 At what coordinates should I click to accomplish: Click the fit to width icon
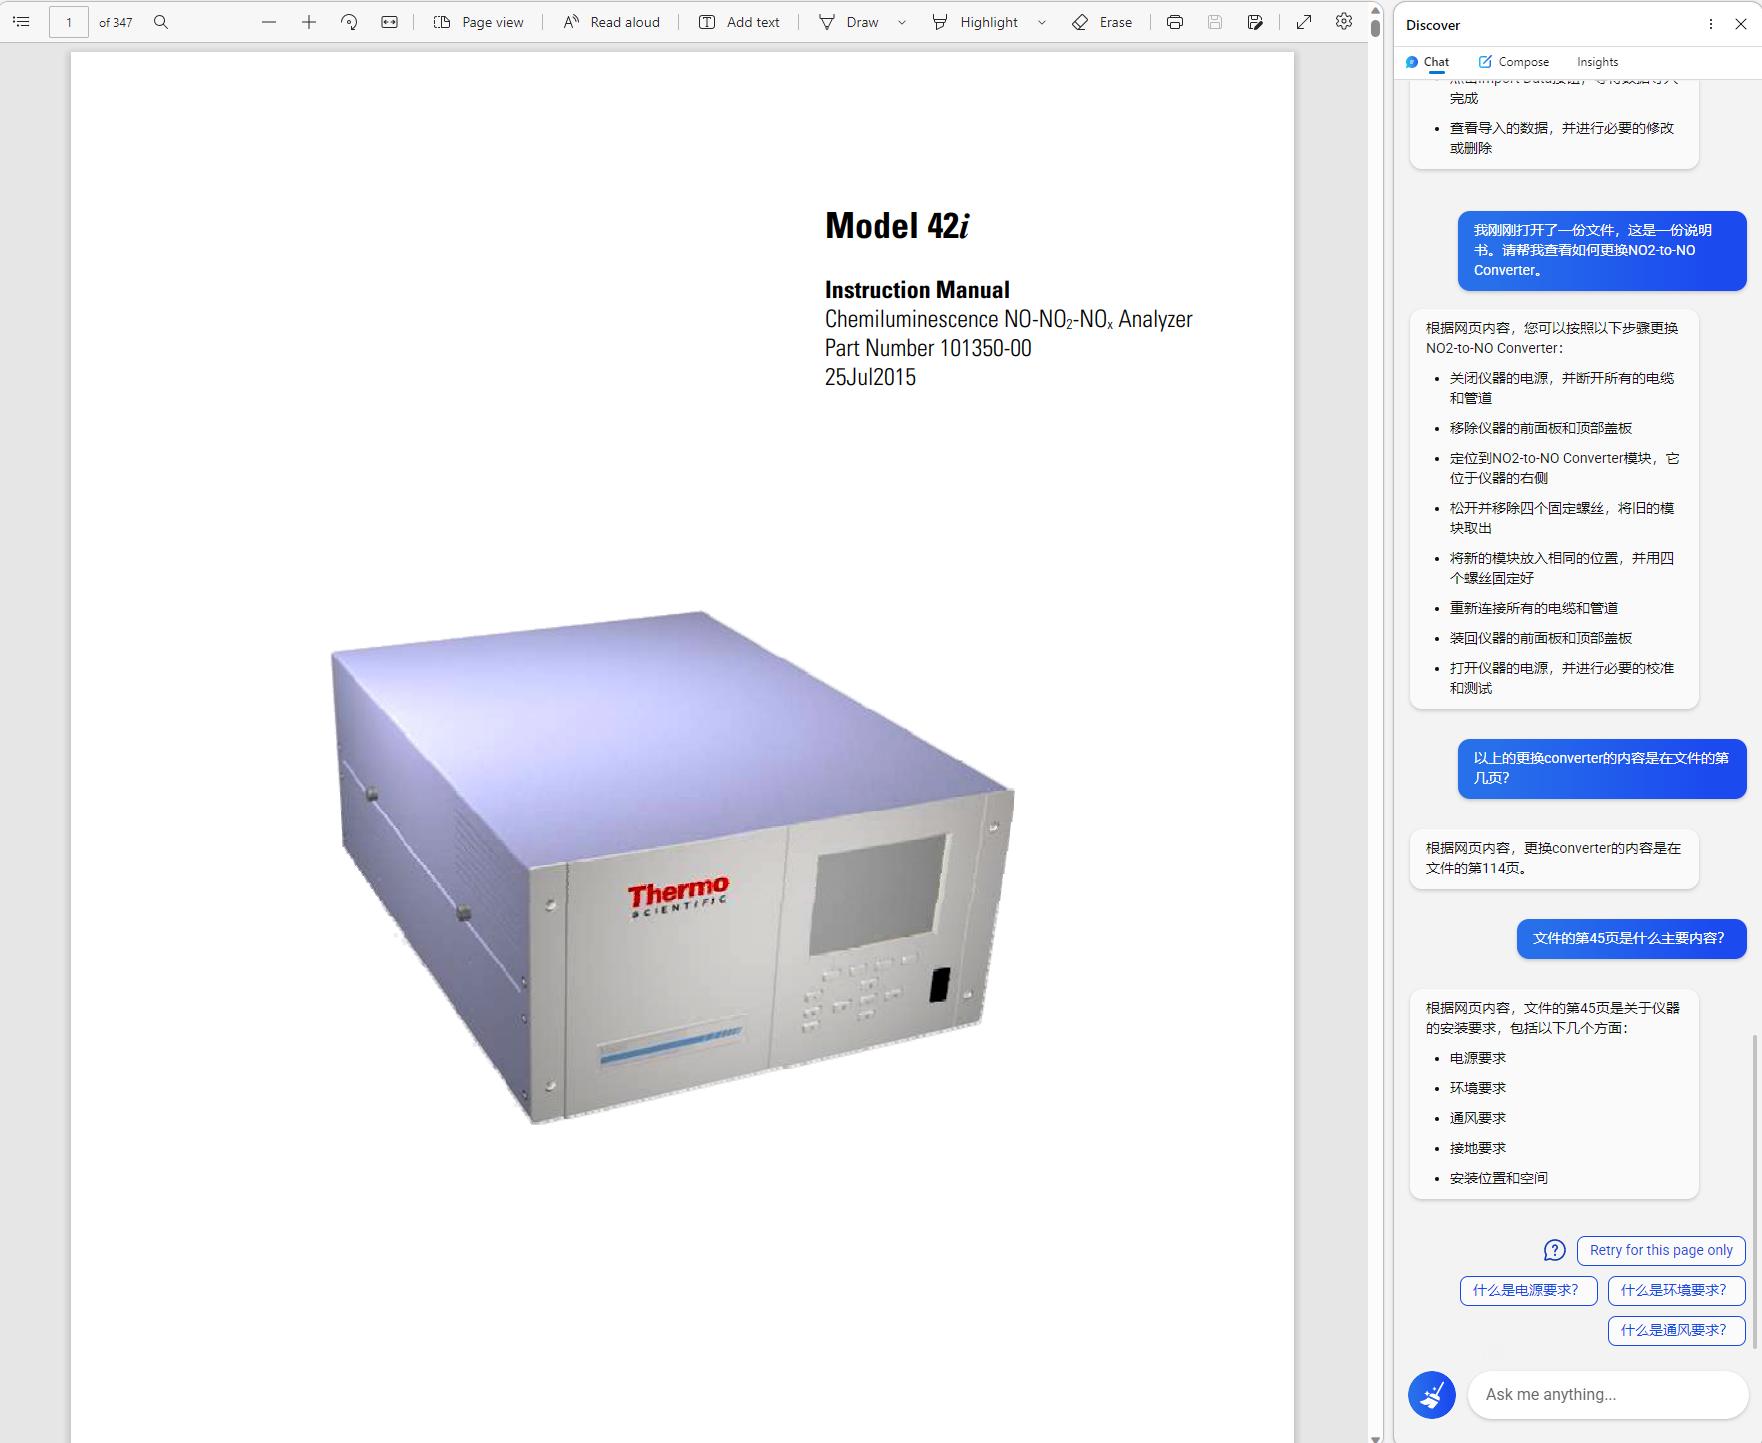pyautogui.click(x=389, y=21)
